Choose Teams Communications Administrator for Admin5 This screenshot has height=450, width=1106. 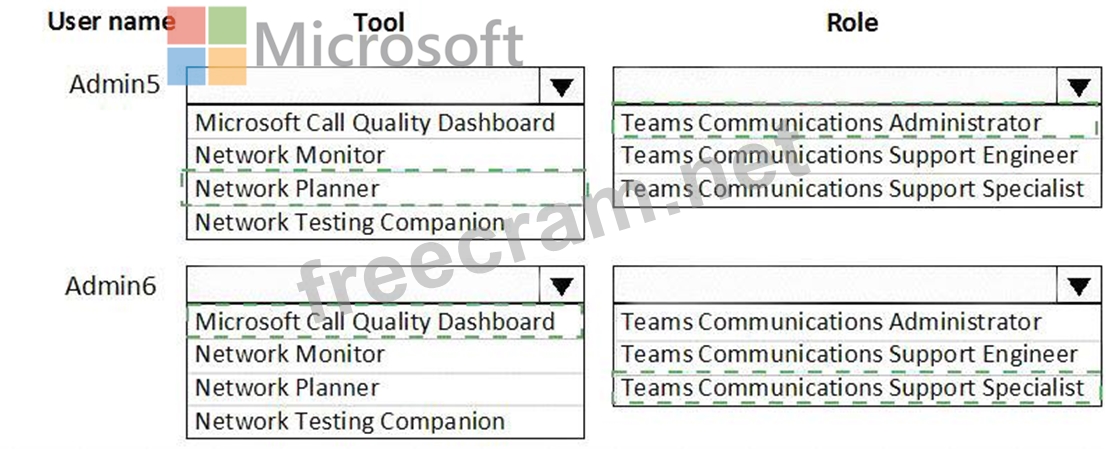[831, 123]
